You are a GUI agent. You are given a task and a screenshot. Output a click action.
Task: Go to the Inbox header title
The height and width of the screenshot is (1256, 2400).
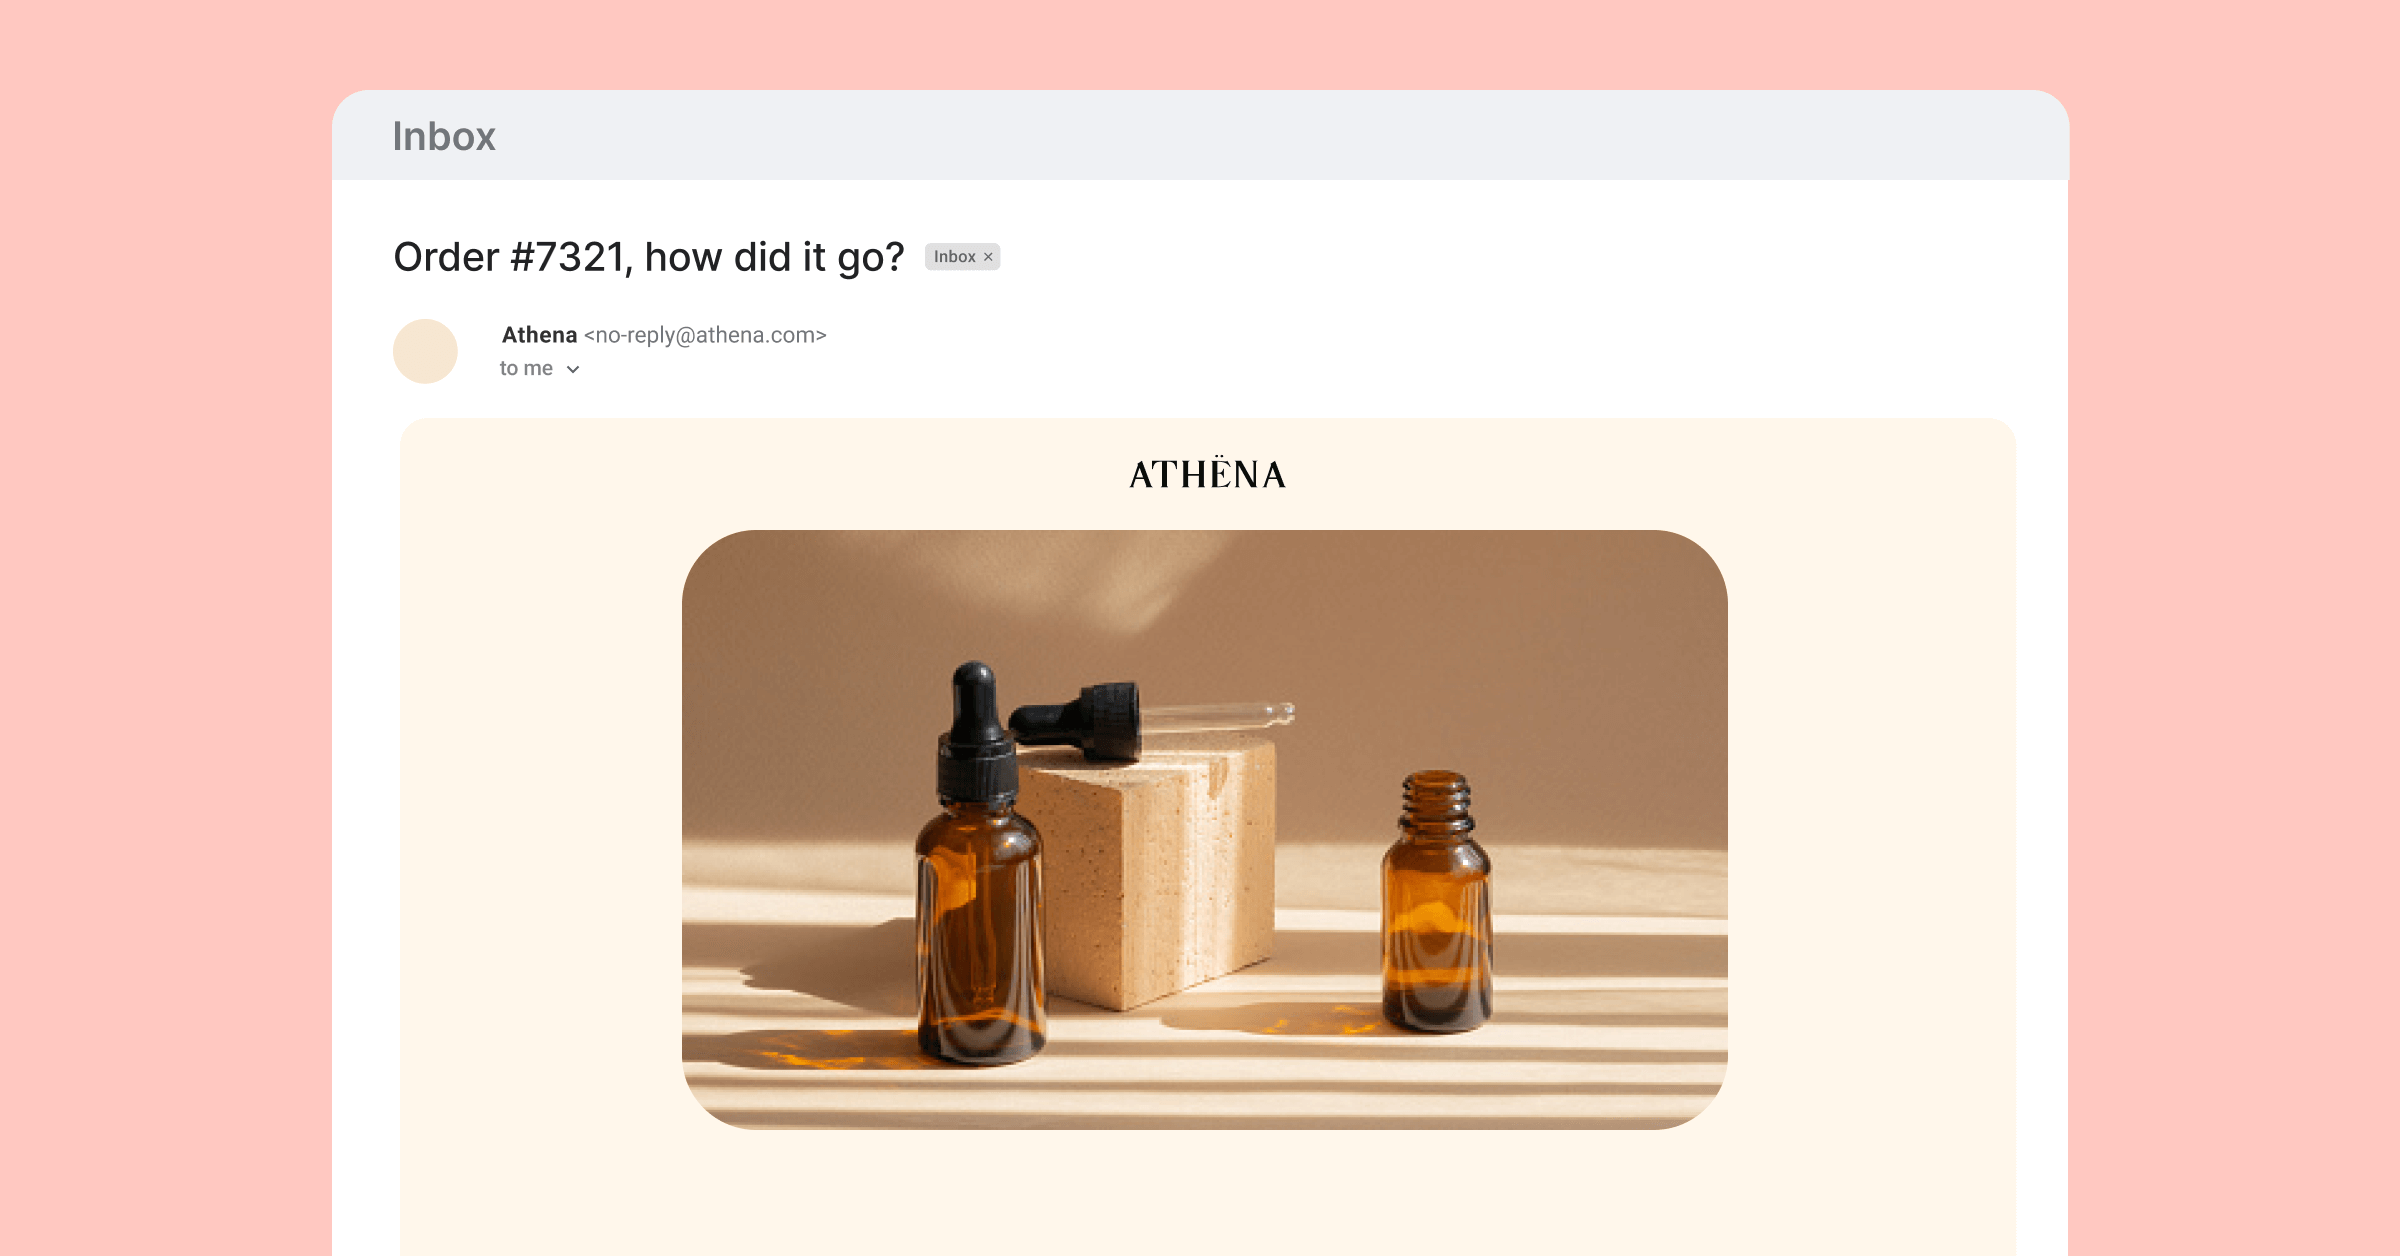(x=444, y=136)
